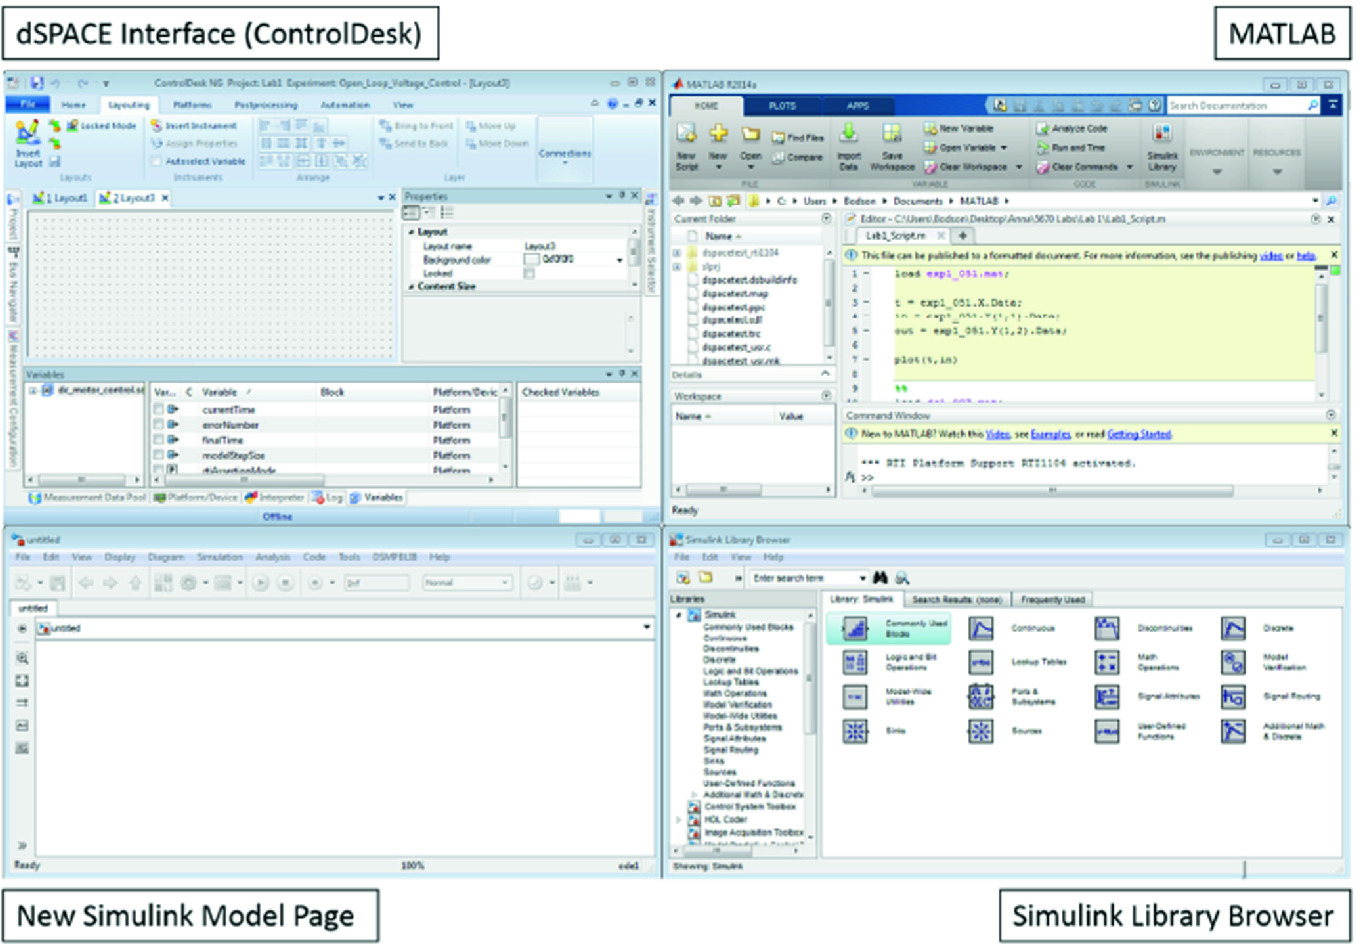Open the Sources library icon
The image size is (1359, 945).
(x=981, y=731)
